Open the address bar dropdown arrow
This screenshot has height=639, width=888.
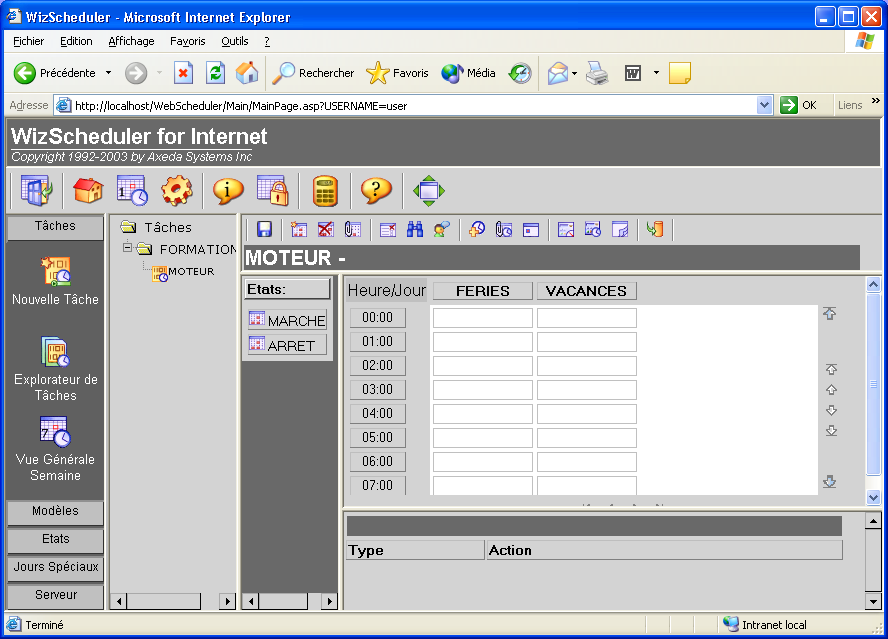(765, 105)
